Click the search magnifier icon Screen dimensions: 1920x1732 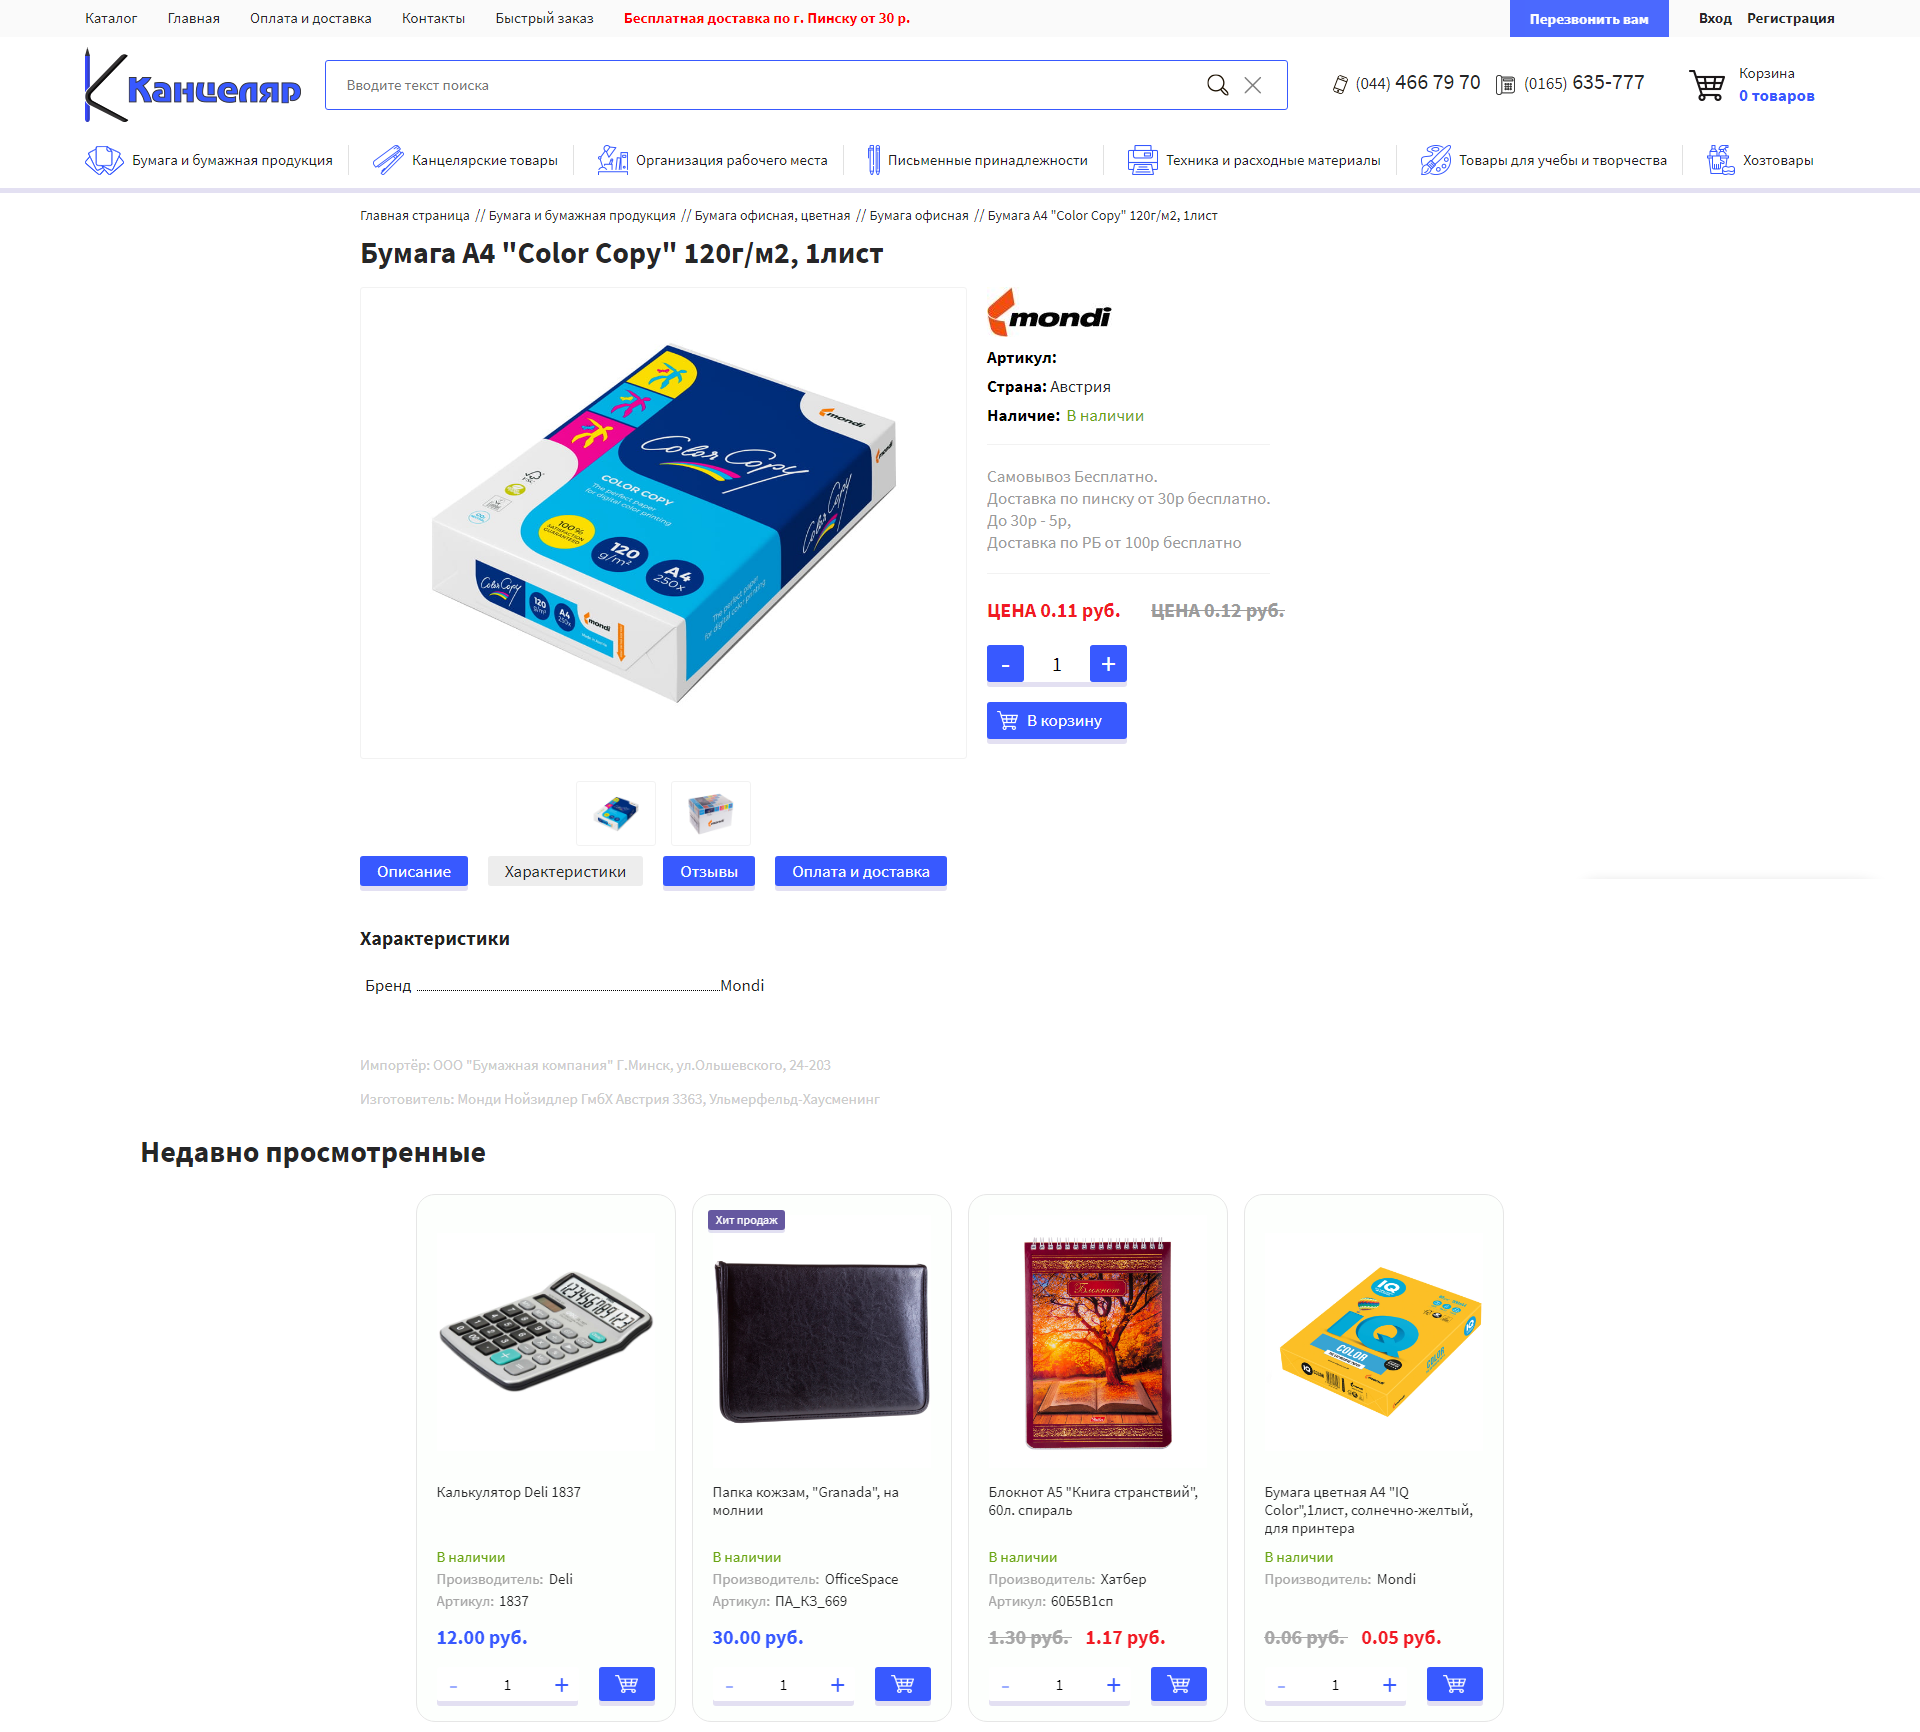point(1217,85)
